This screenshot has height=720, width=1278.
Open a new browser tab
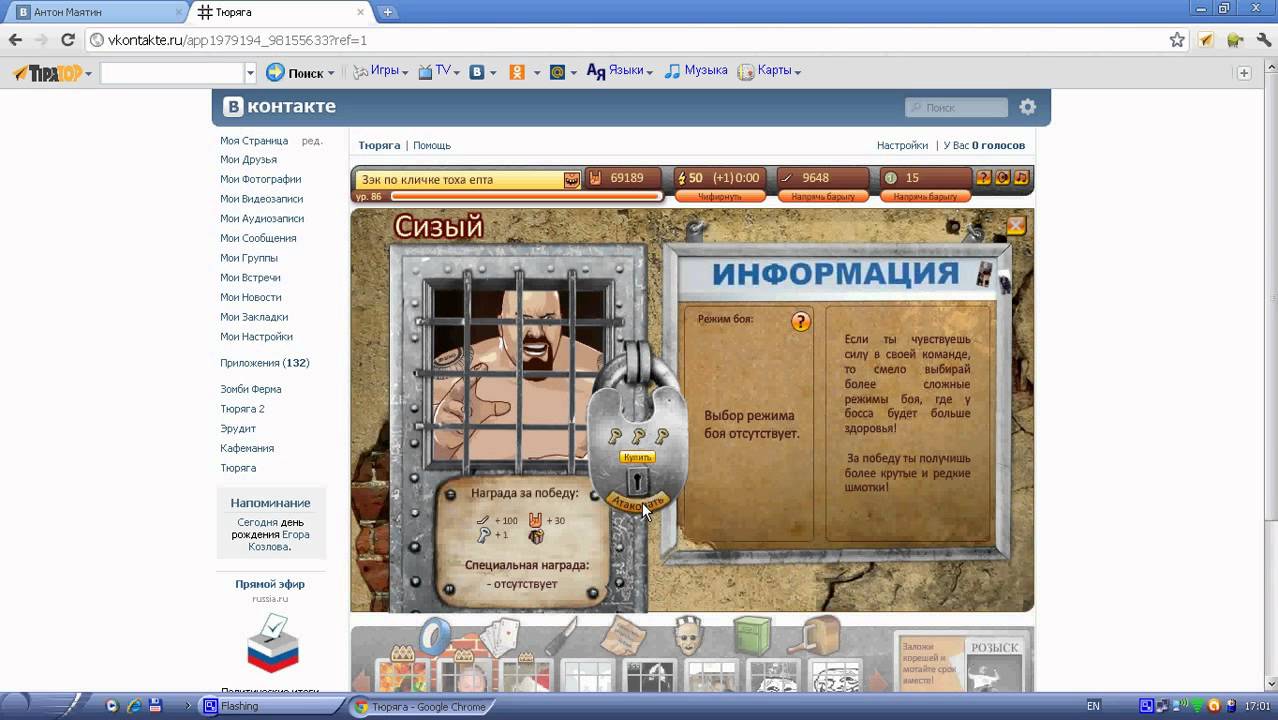pyautogui.click(x=388, y=12)
